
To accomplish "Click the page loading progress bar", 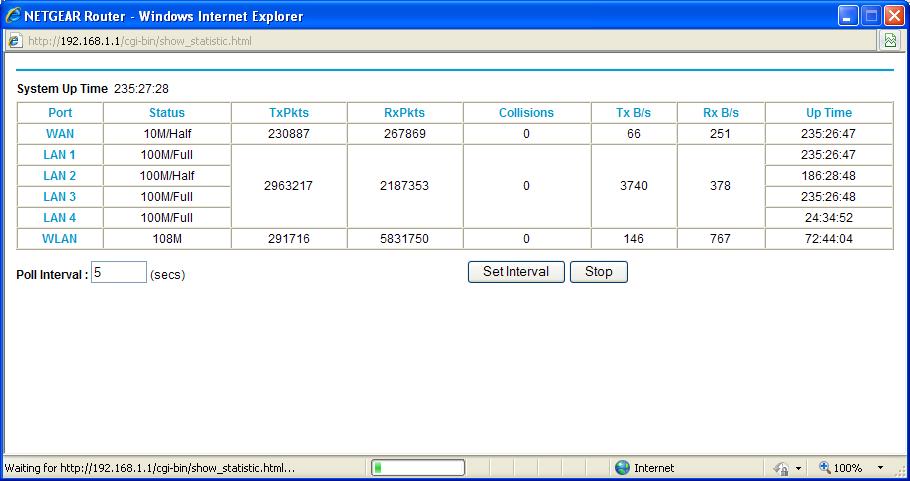I will 417,468.
